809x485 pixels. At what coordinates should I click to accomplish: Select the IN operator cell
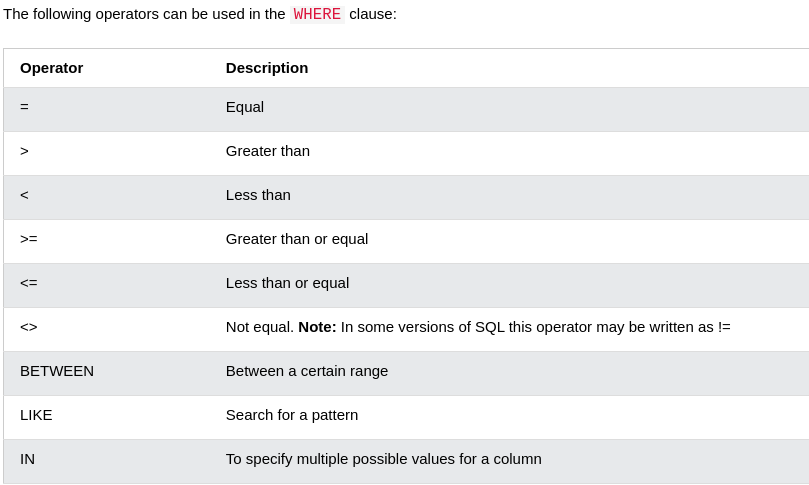27,459
